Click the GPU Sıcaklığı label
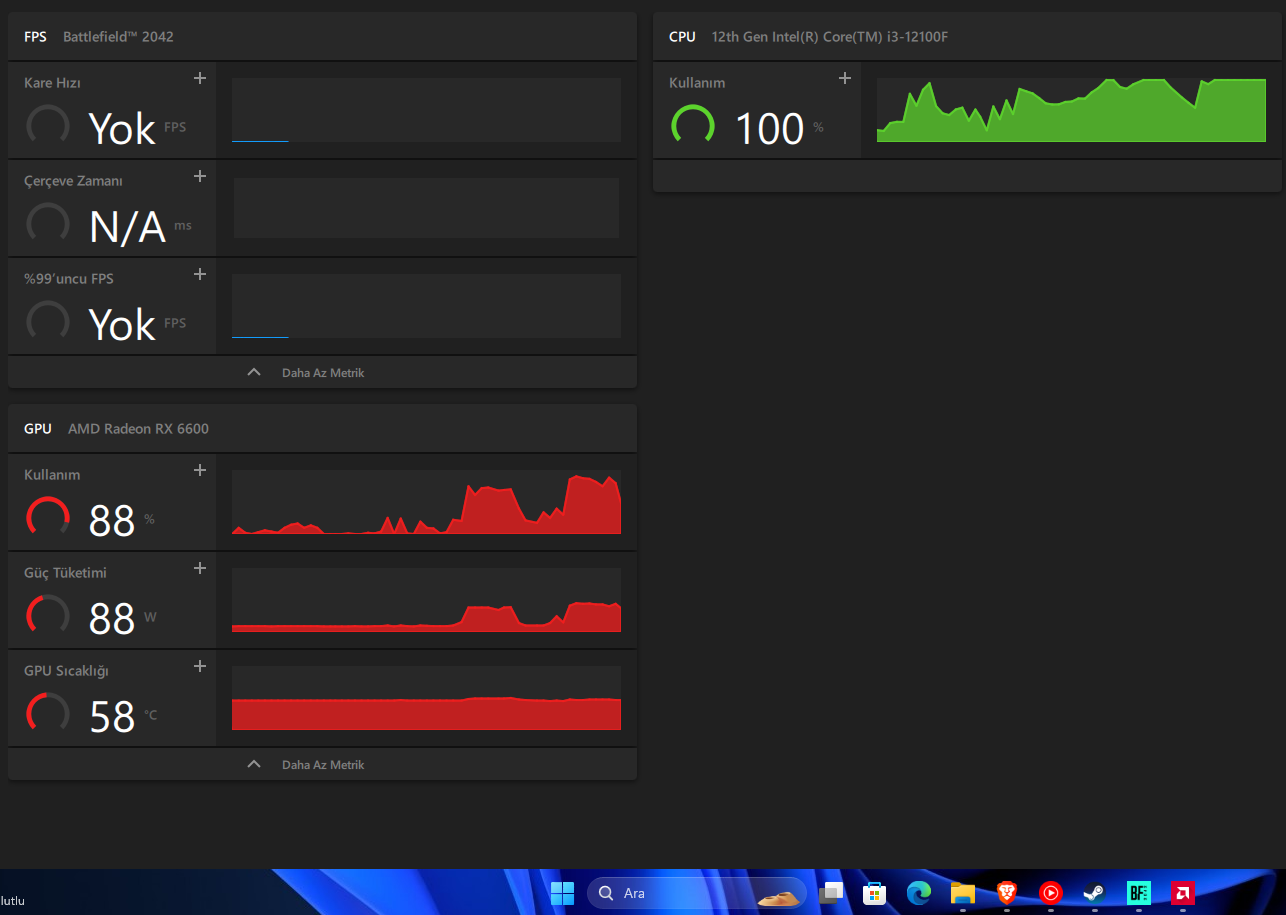The width and height of the screenshot is (1286, 915). click(66, 671)
